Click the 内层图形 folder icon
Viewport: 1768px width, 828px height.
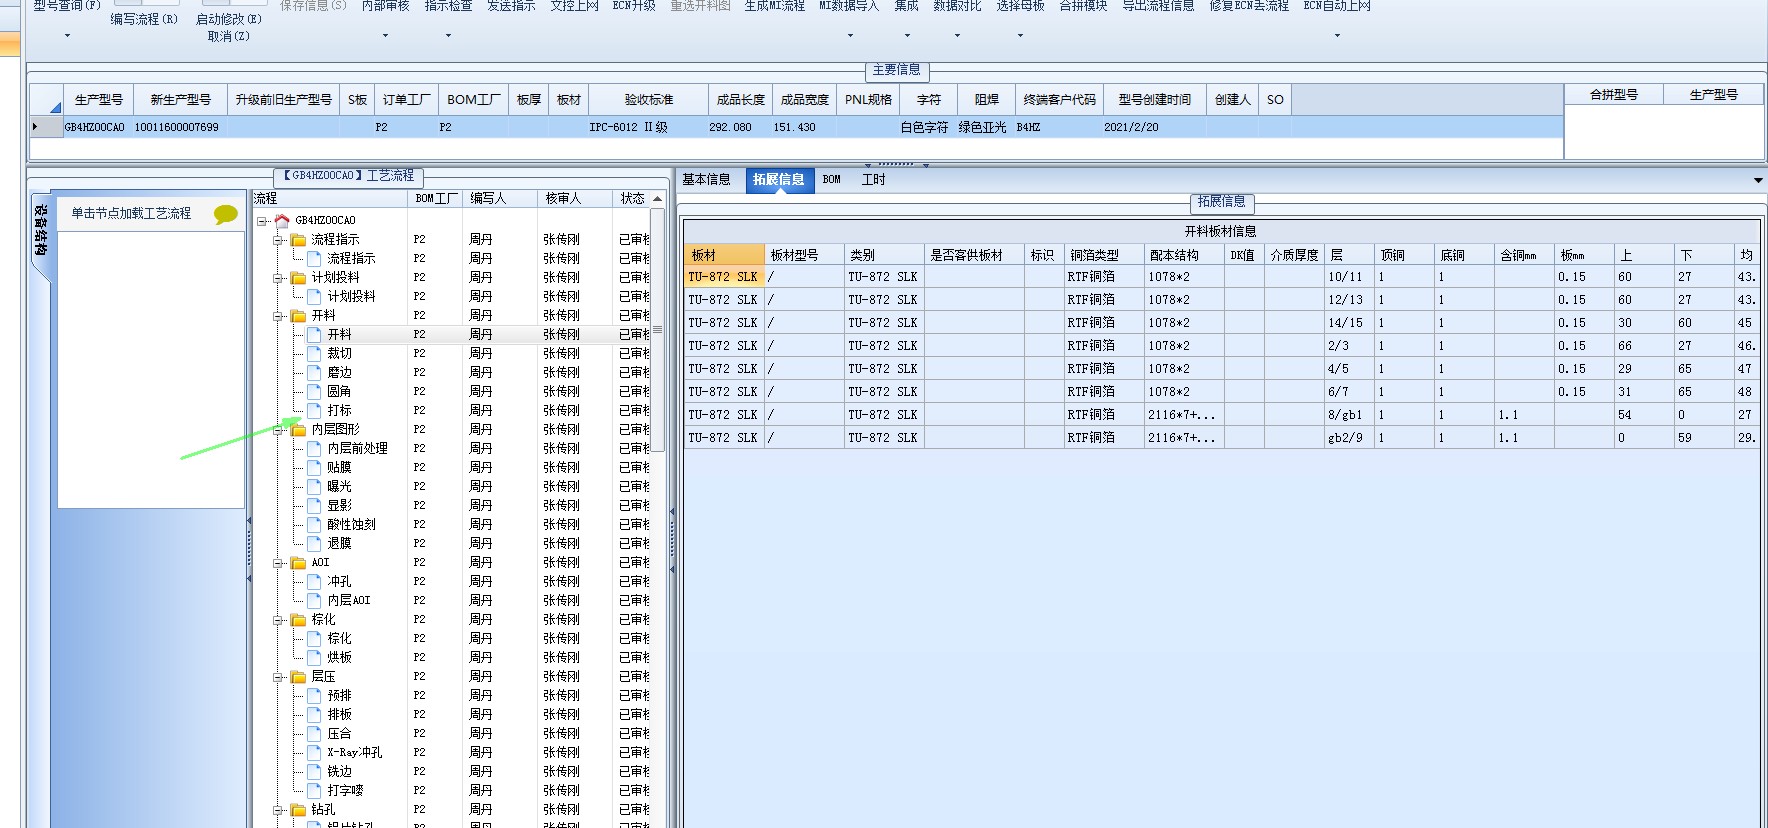(x=298, y=429)
